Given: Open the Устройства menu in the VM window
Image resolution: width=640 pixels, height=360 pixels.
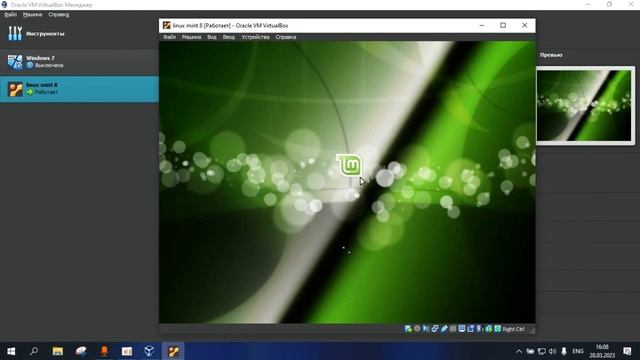Looking at the screenshot, I should [x=256, y=37].
